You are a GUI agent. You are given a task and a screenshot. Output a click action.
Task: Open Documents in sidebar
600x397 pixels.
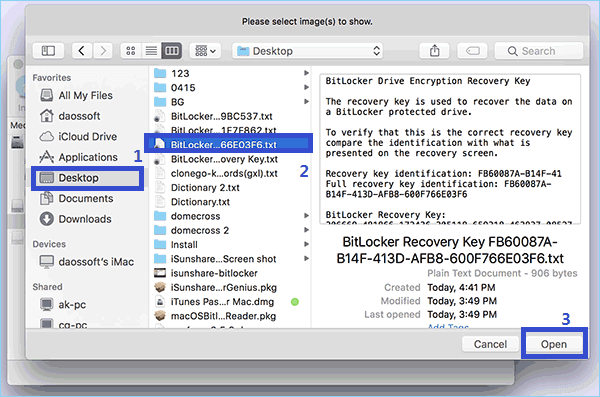click(86, 199)
